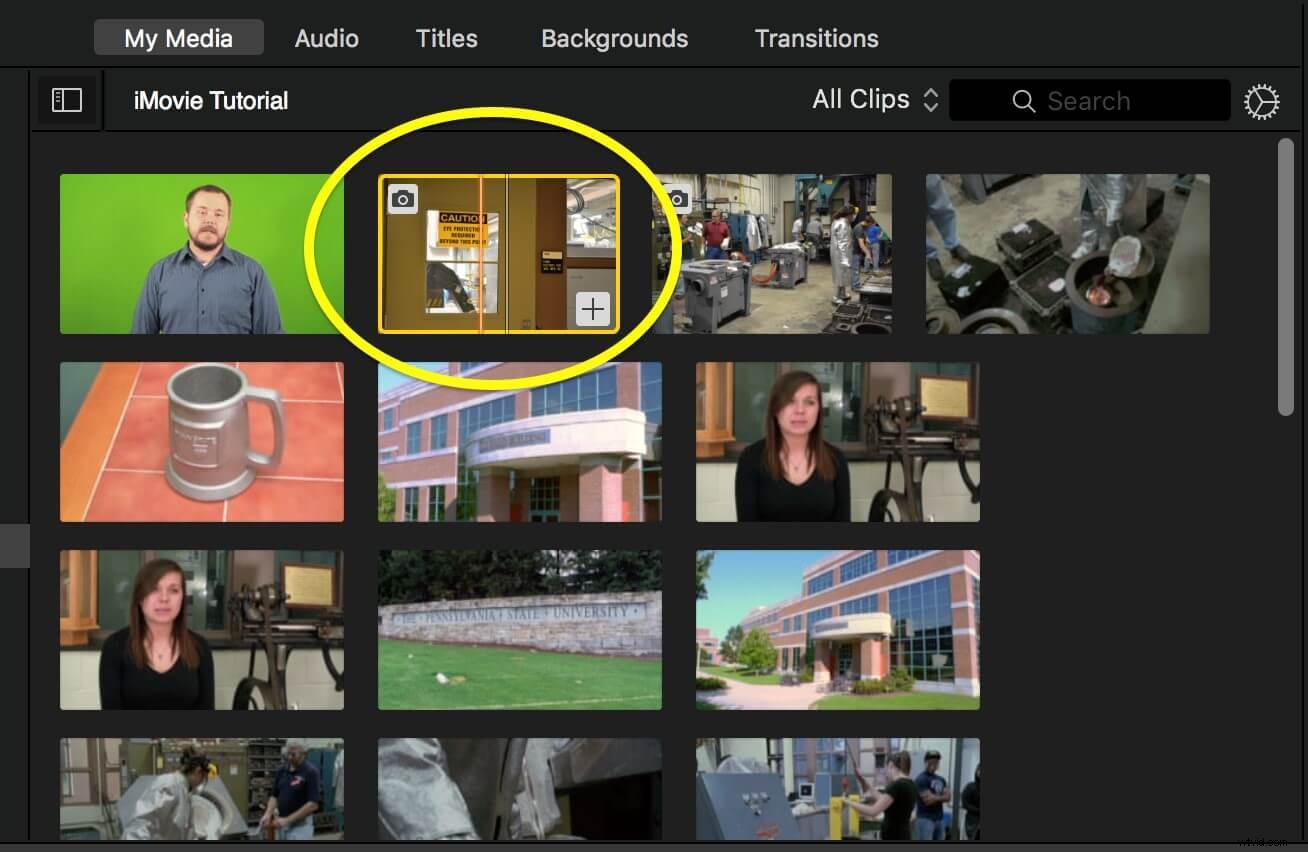Select the My Media tab
The height and width of the screenshot is (852, 1308).
click(x=178, y=37)
